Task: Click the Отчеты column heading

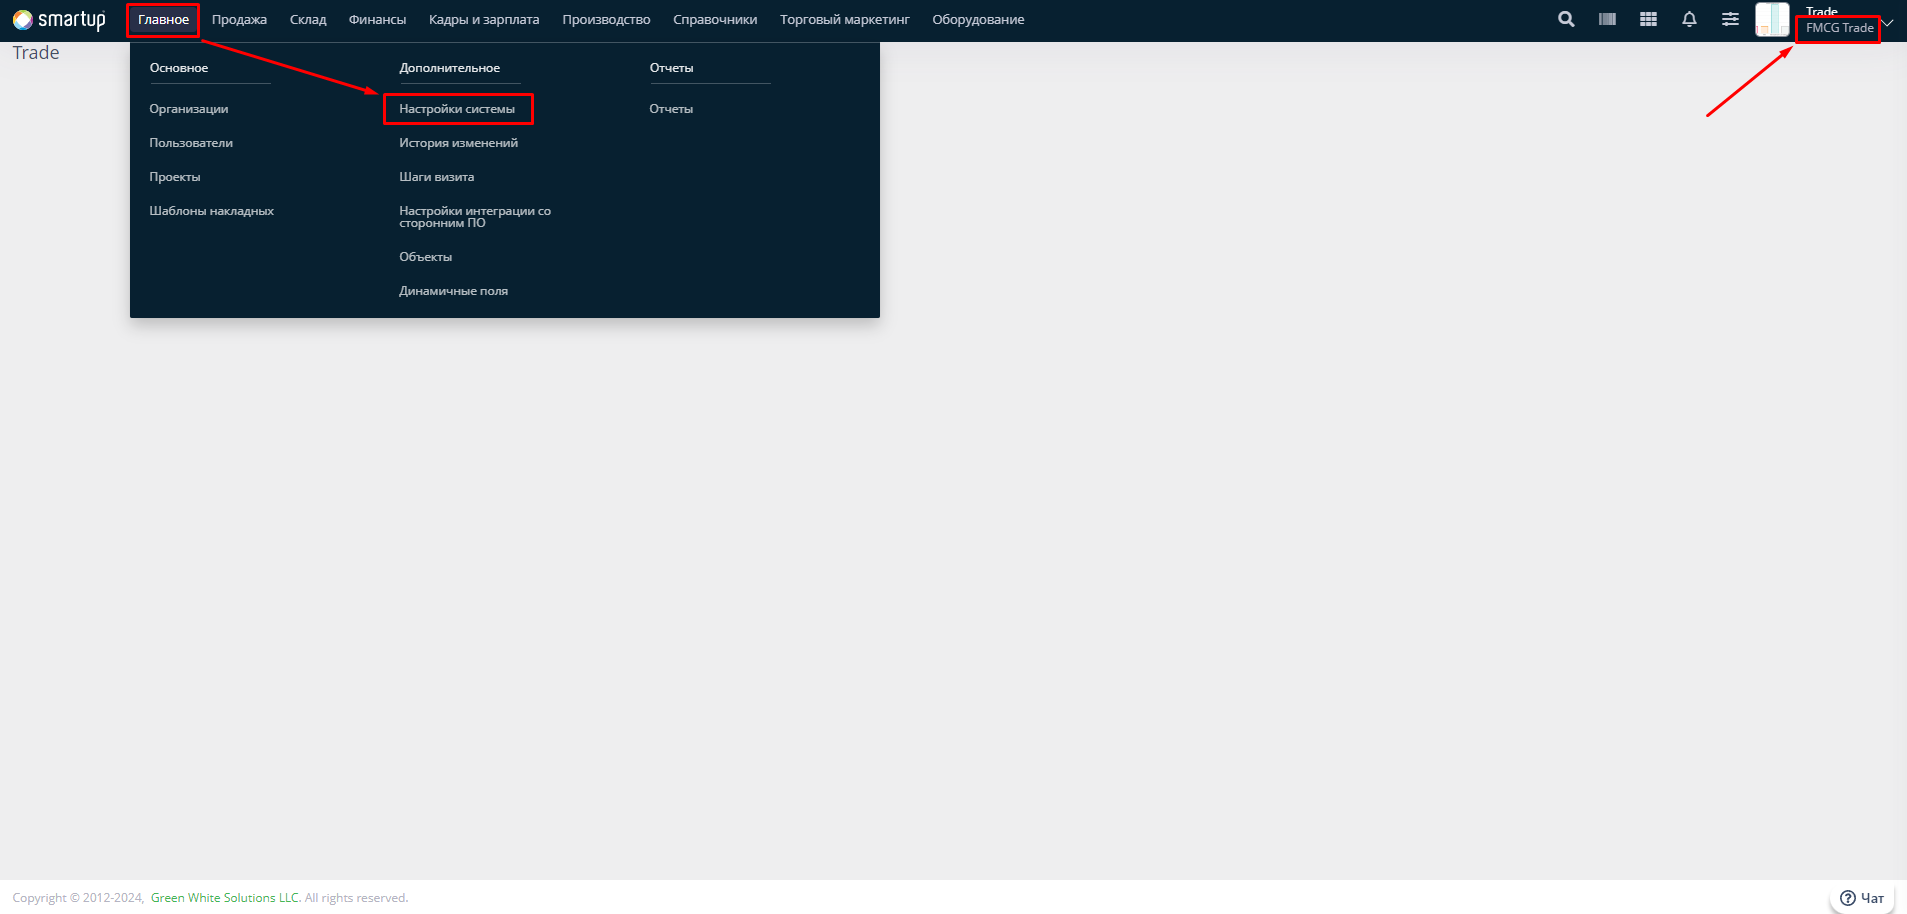Action: pyautogui.click(x=671, y=68)
